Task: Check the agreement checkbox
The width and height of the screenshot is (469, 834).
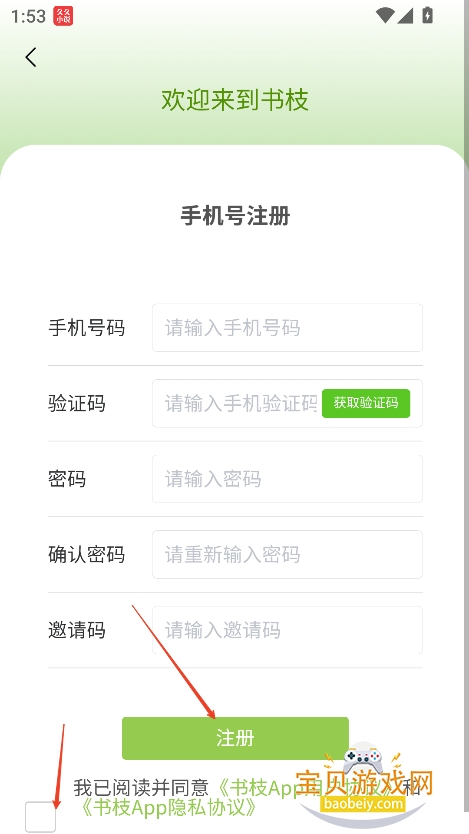Action: pos(40,817)
